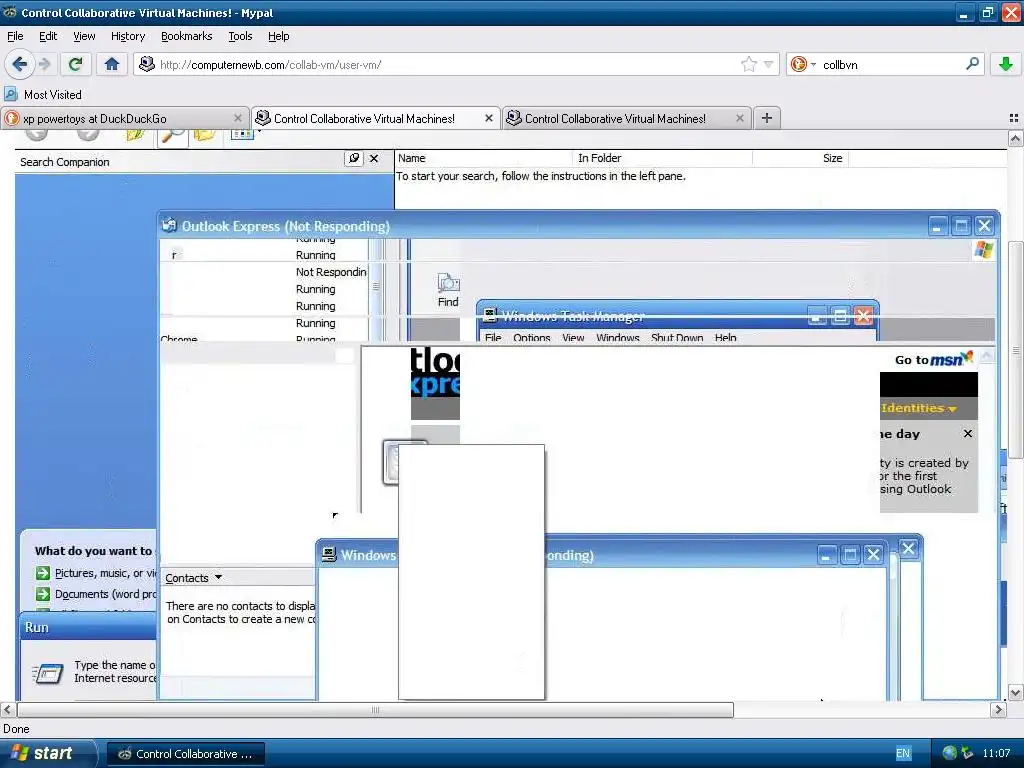Viewport: 1024px width, 768px height.
Task: Click the browser forward arrow
Action: [x=44, y=64]
